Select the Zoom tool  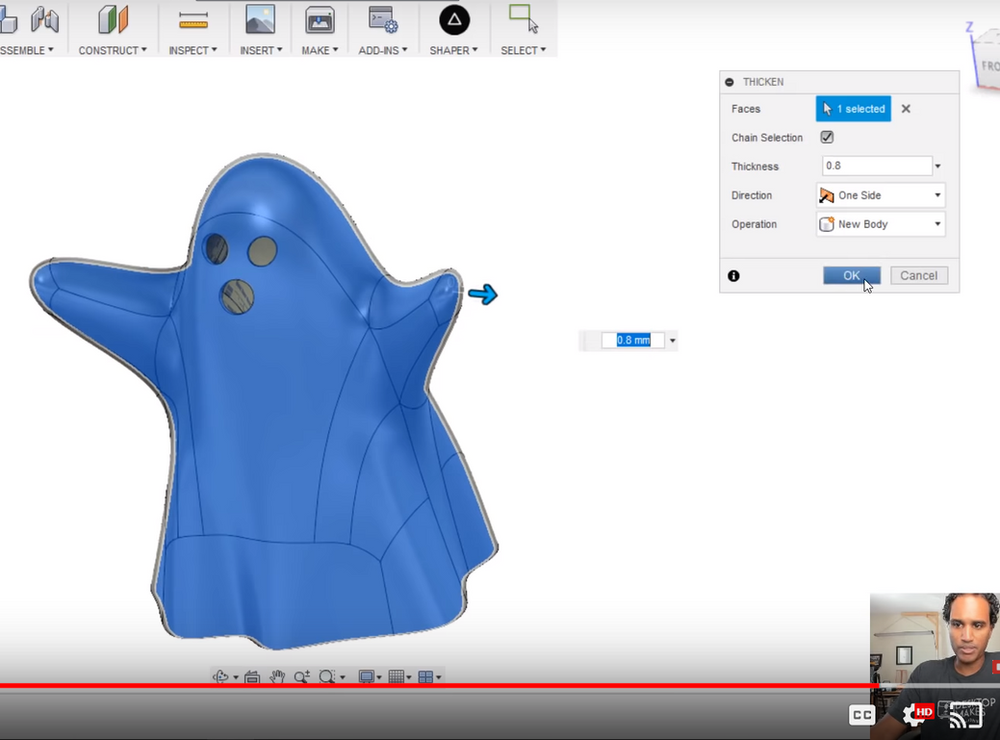(300, 676)
